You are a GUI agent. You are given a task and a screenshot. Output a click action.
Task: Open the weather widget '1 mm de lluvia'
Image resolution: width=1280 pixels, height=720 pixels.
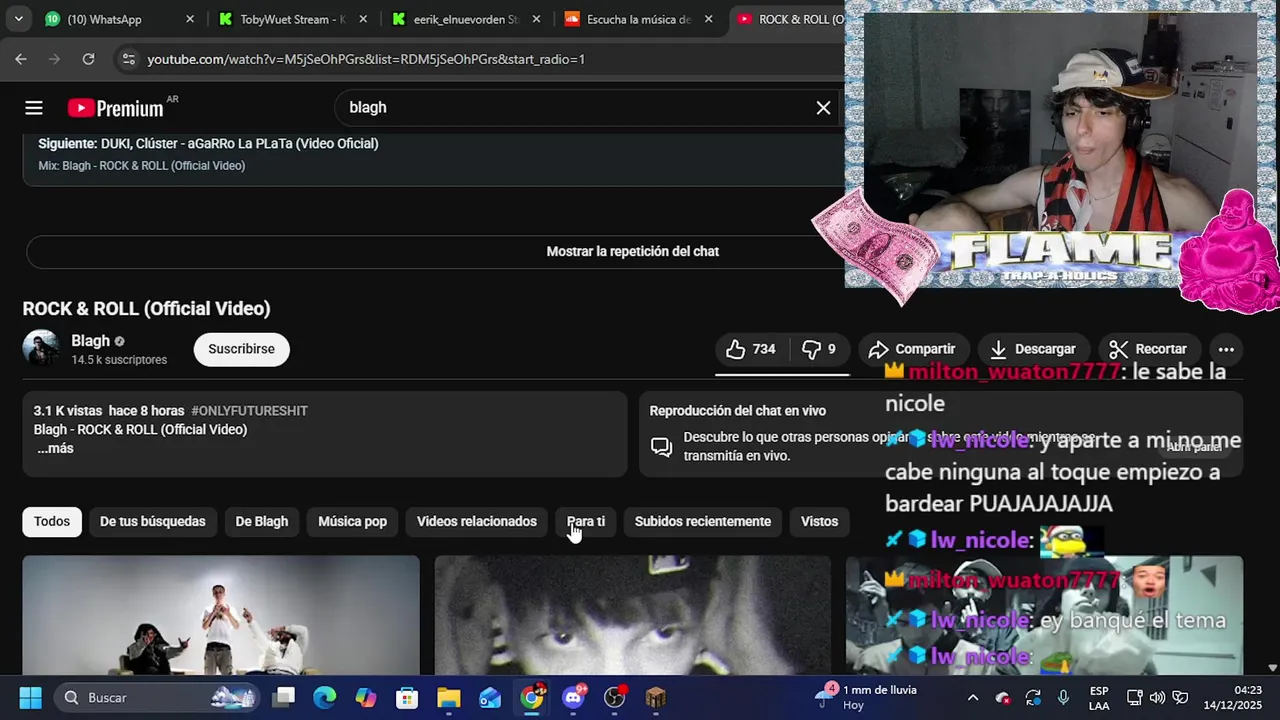(x=868, y=697)
